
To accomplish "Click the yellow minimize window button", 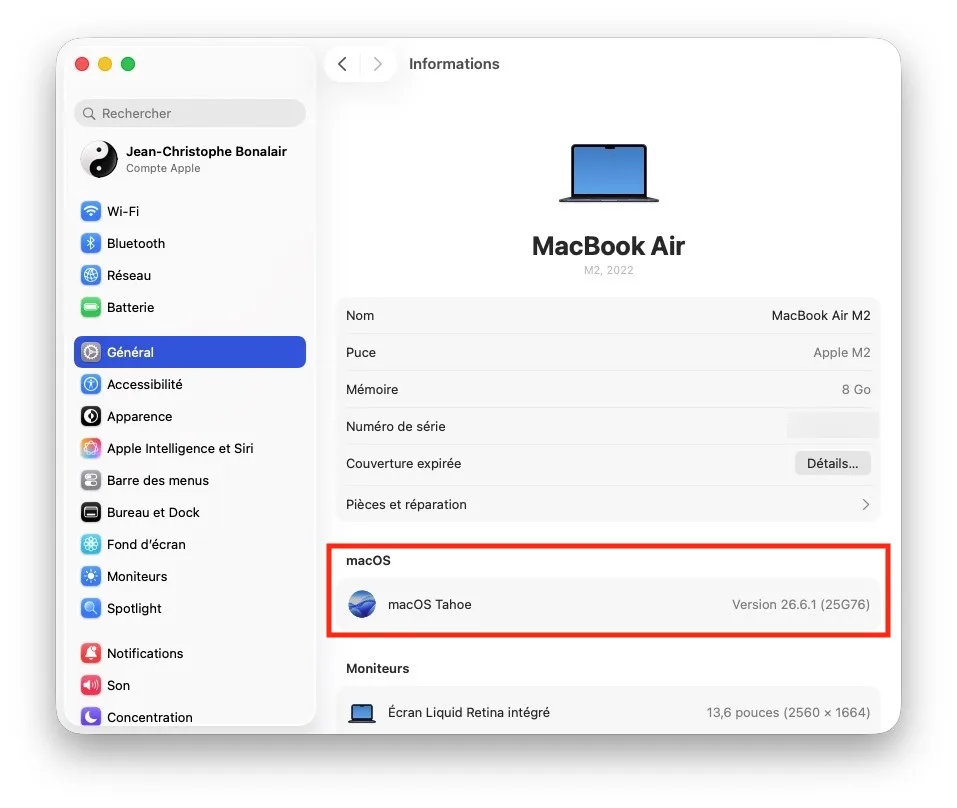I will pyautogui.click(x=105, y=64).
